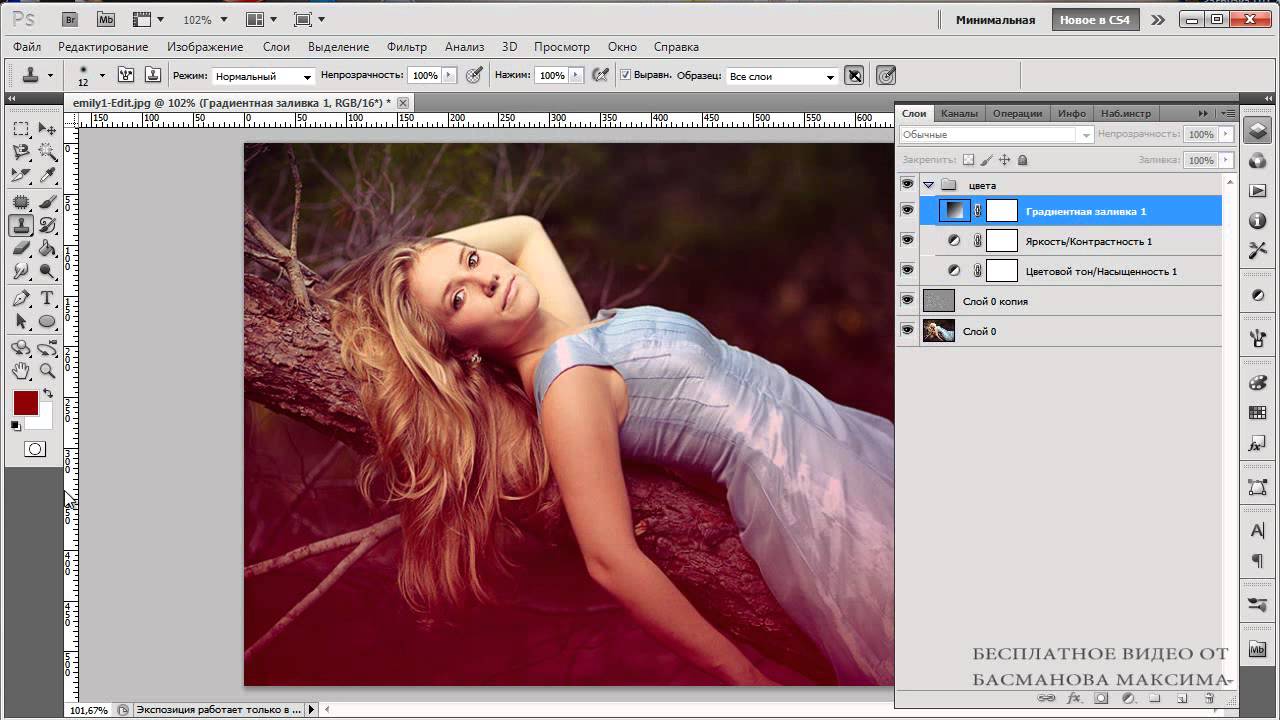Hide the Слой 0 layer

click(x=907, y=331)
